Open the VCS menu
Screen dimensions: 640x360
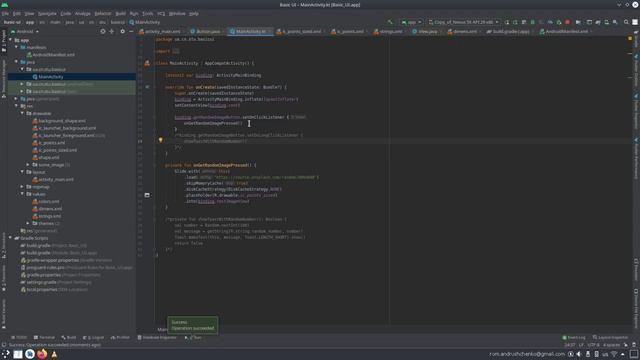[x=161, y=13]
